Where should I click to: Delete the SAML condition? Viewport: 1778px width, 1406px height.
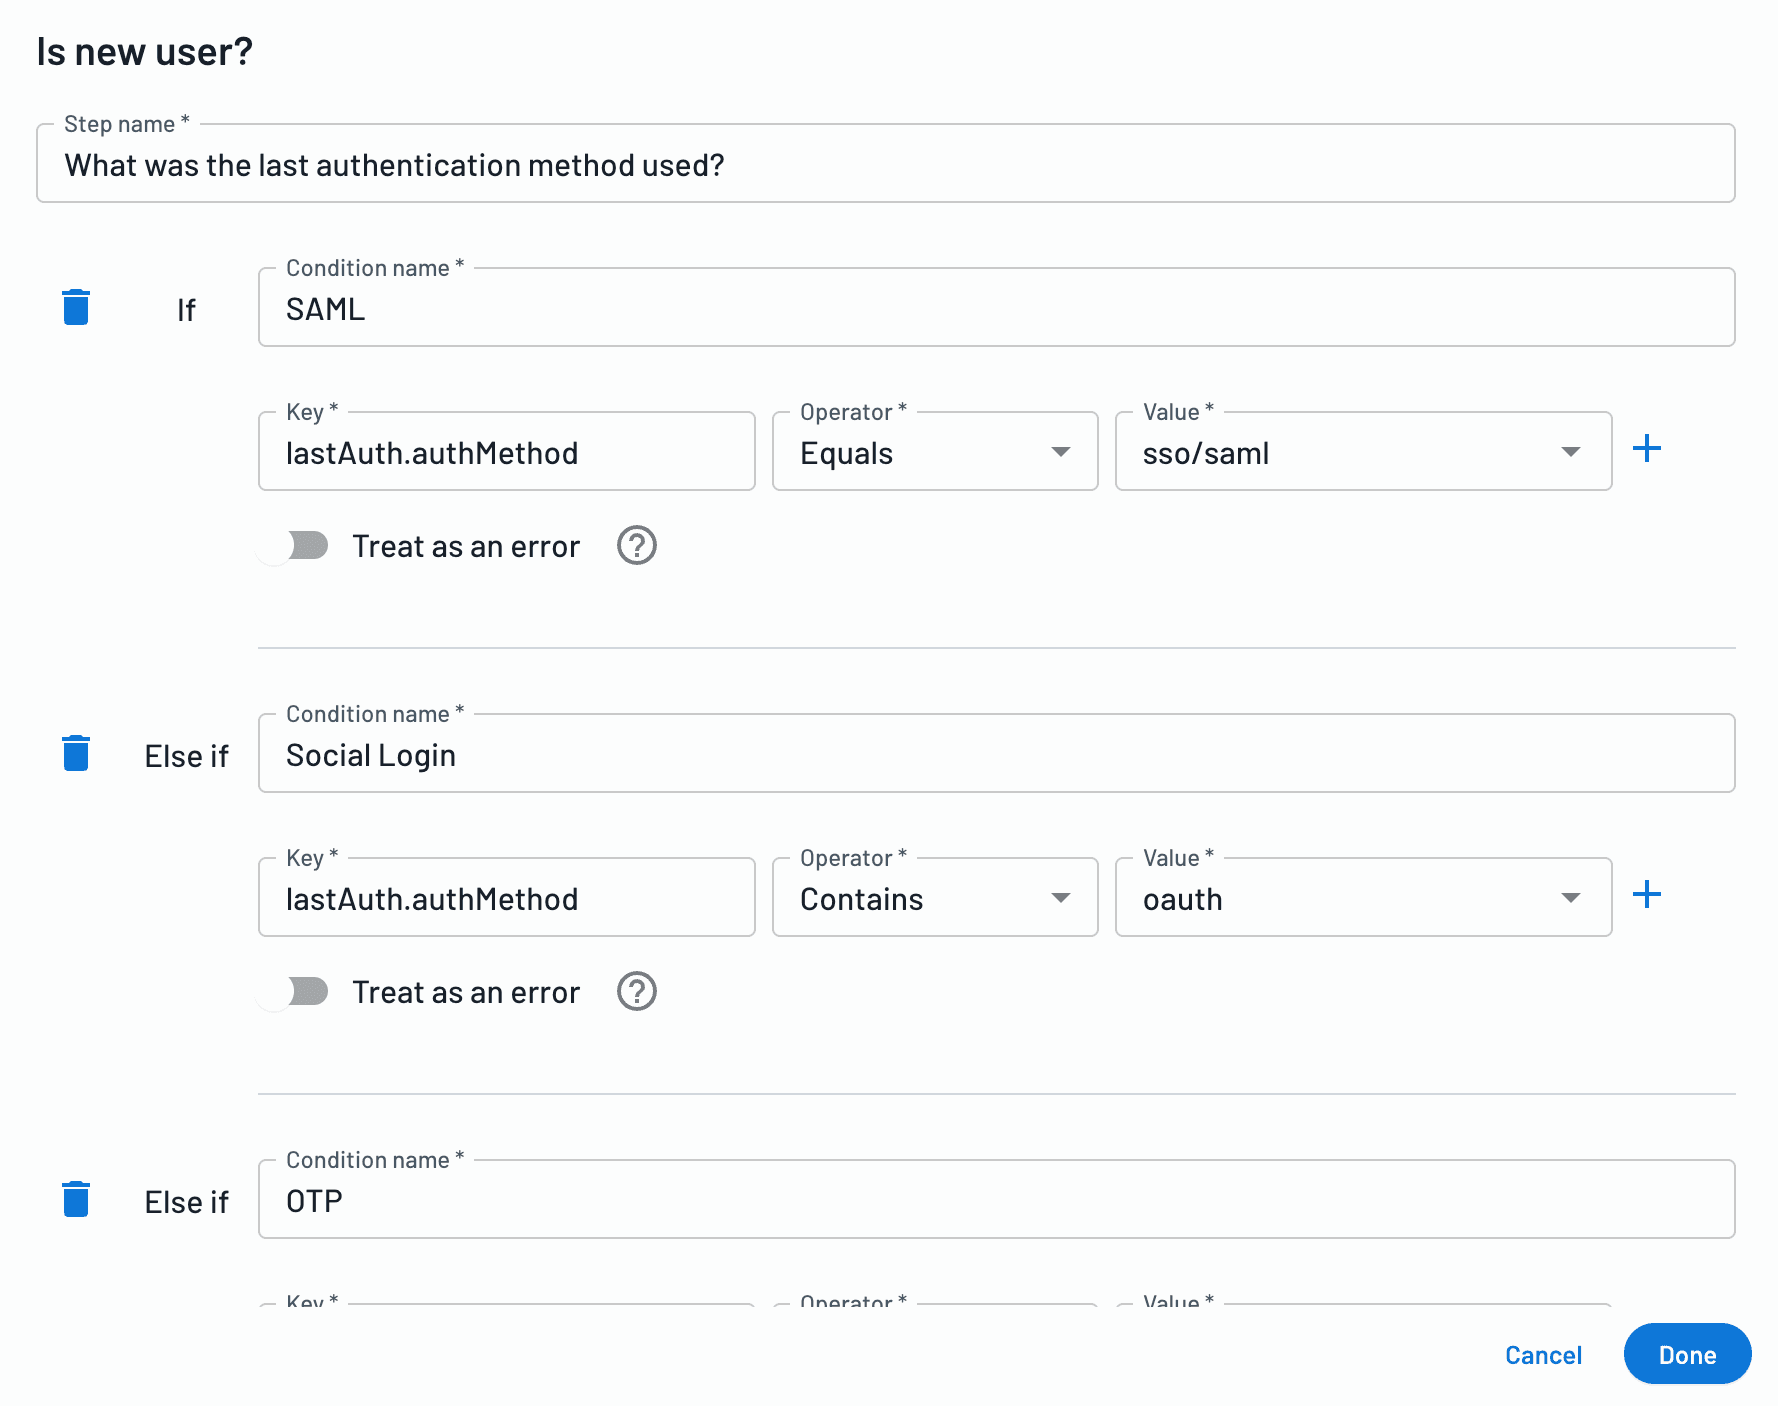(x=76, y=308)
